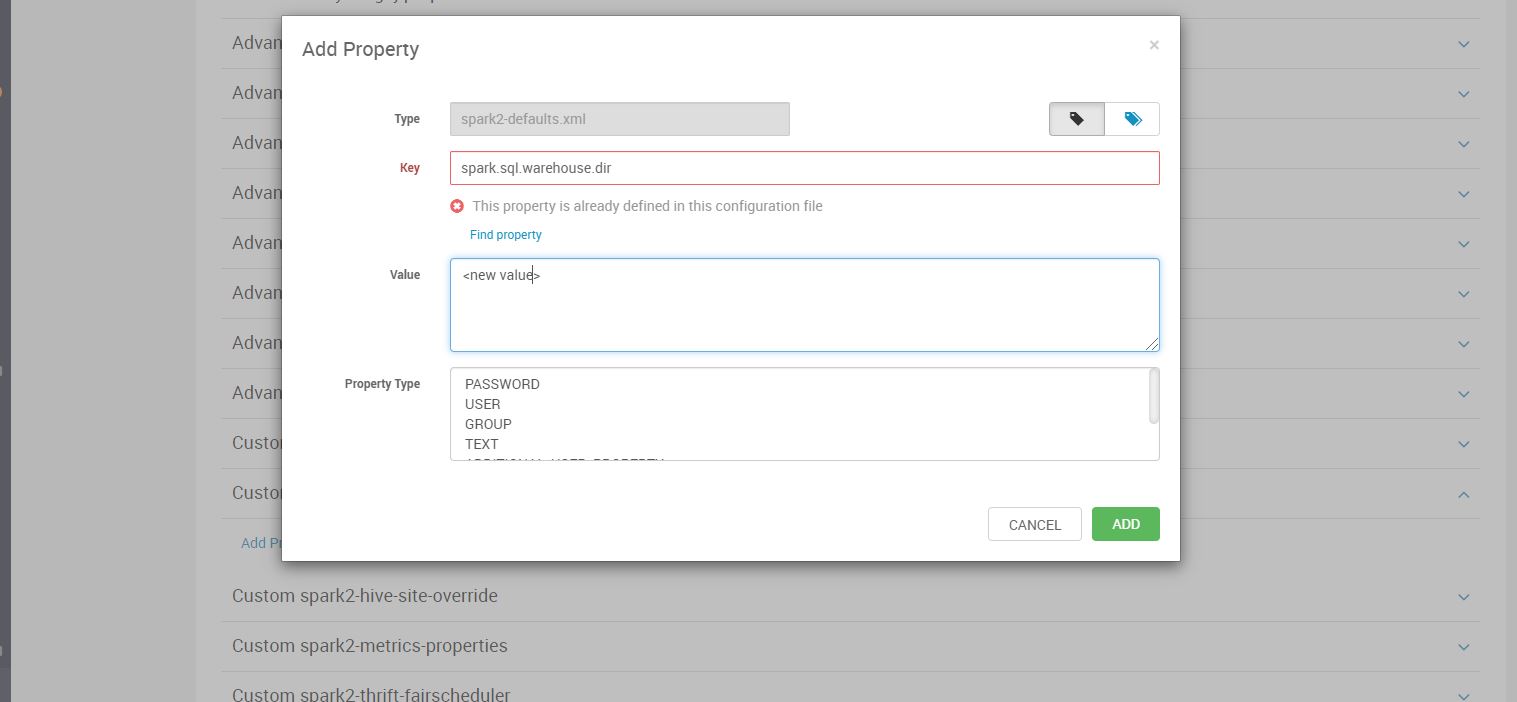This screenshot has height=702, width=1517.
Task: Click the red error indicator icon
Action: (457, 206)
